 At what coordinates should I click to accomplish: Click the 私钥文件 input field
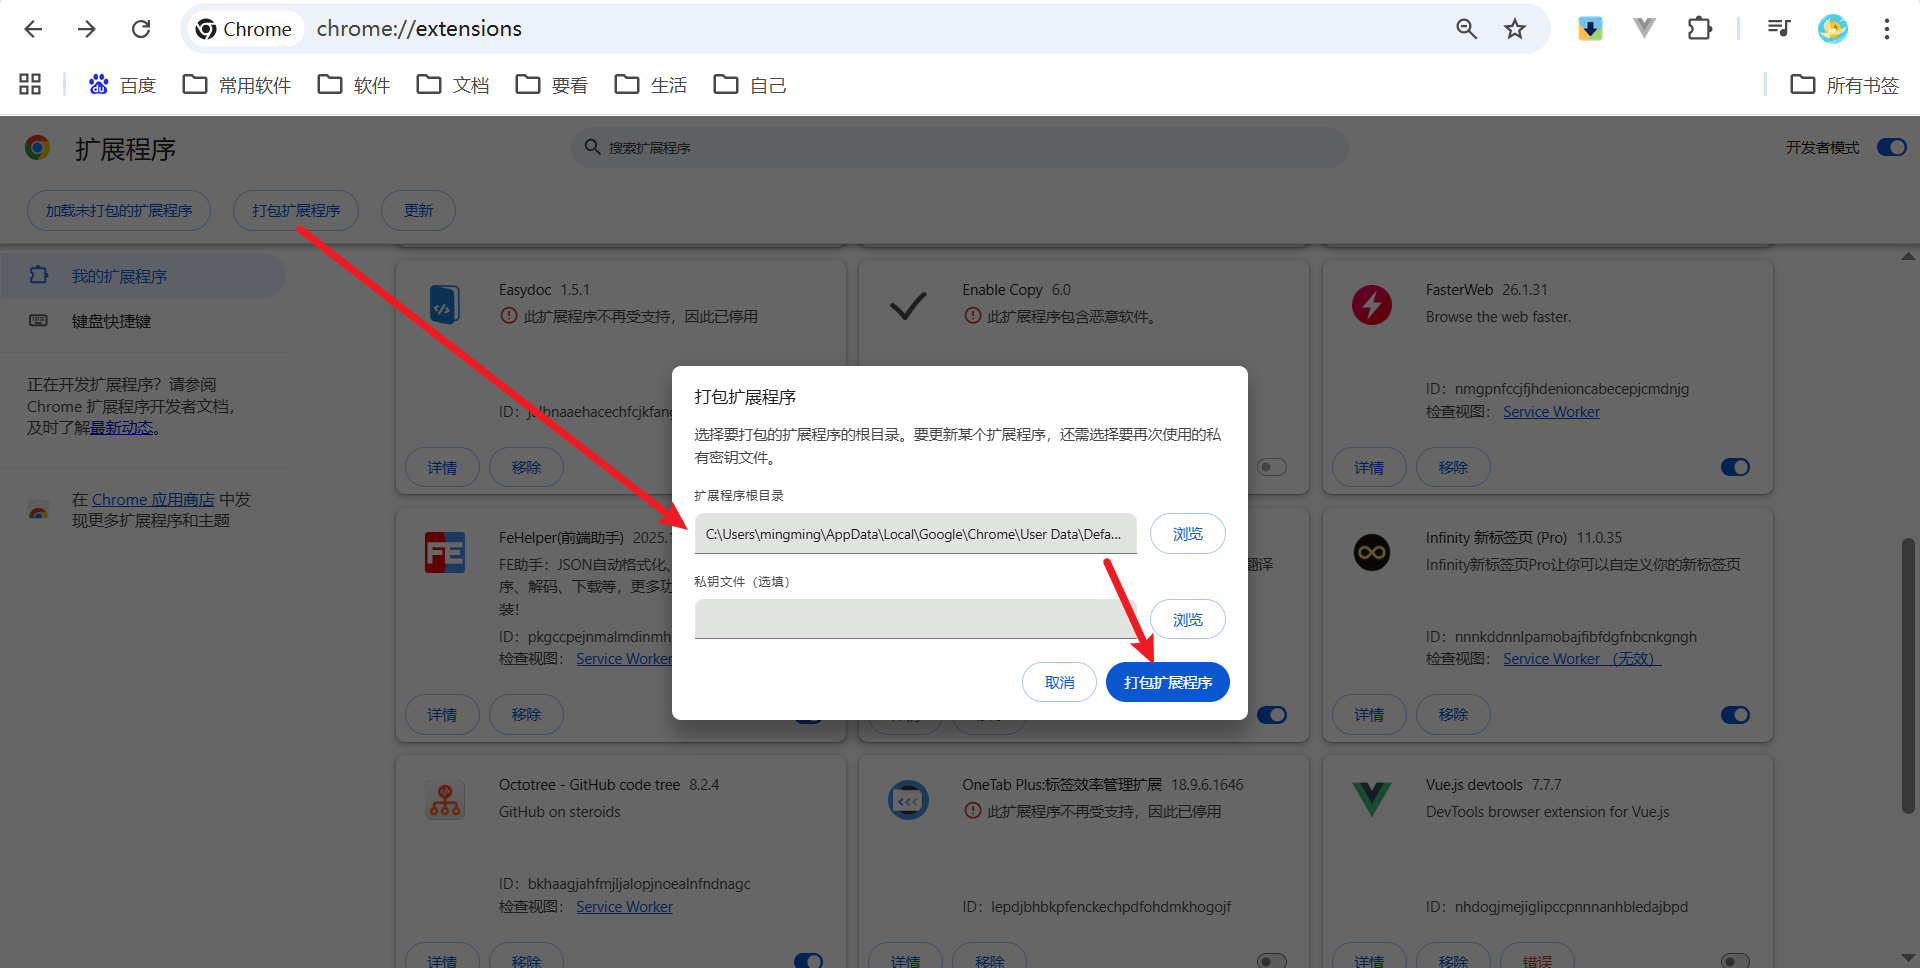915,619
